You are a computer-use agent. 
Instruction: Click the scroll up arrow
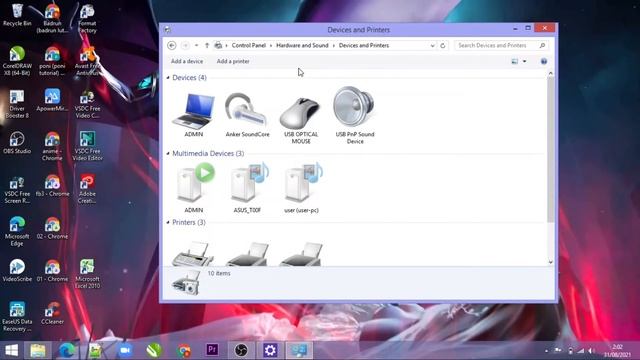[x=550, y=73]
